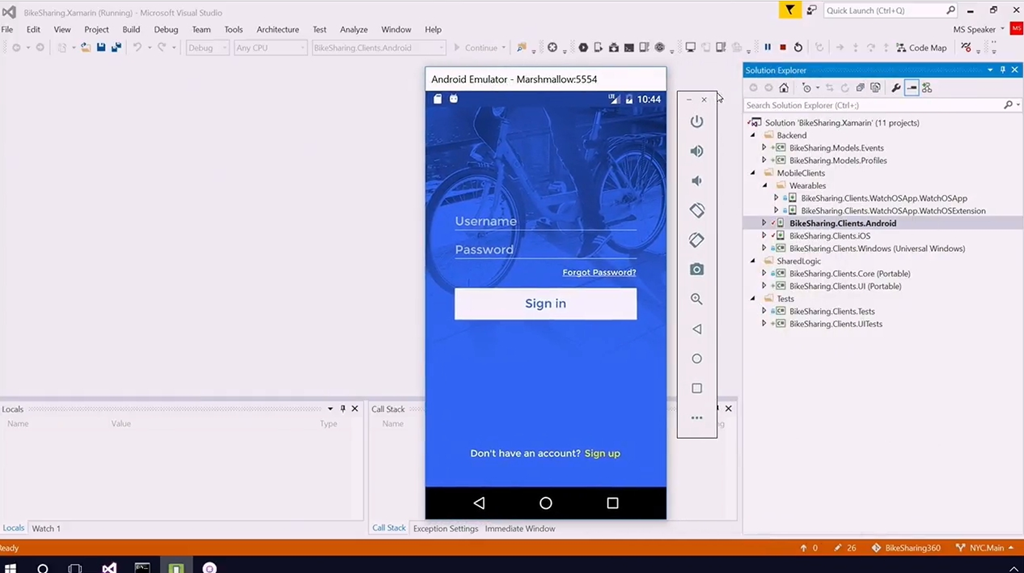Click the Sign in button
Image resolution: width=1024 pixels, height=573 pixels.
click(x=545, y=304)
